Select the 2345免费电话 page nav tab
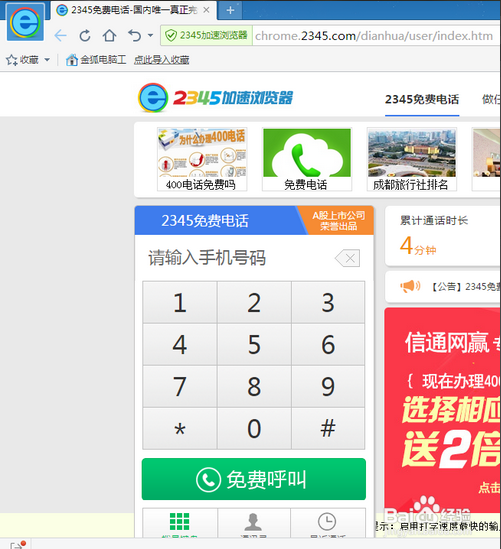The width and height of the screenshot is (501, 549). point(422,99)
